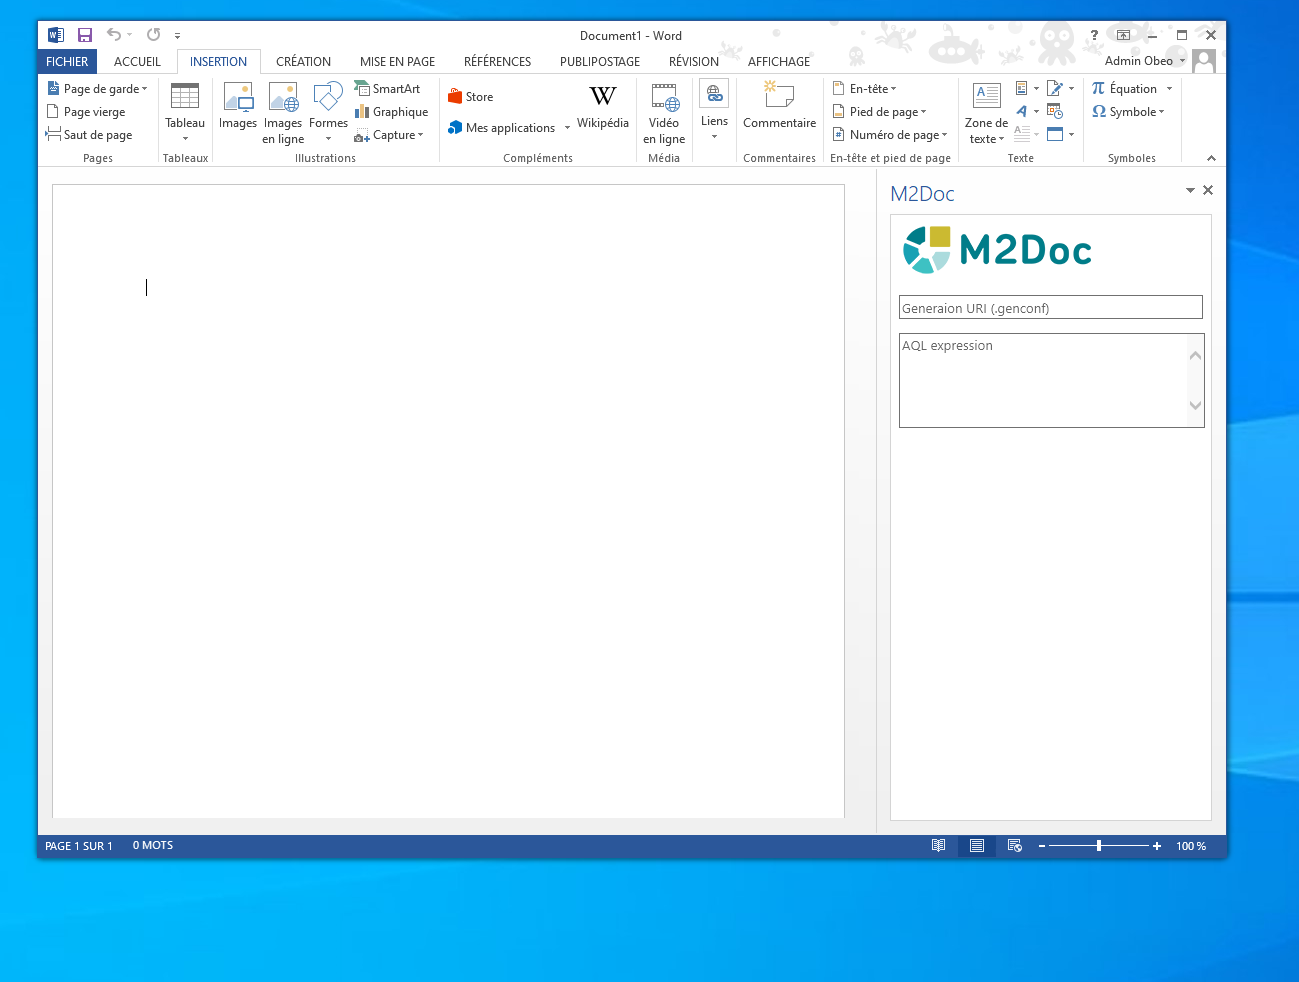Insert a Page vierge
Screen dimensions: 1299x982
point(86,112)
